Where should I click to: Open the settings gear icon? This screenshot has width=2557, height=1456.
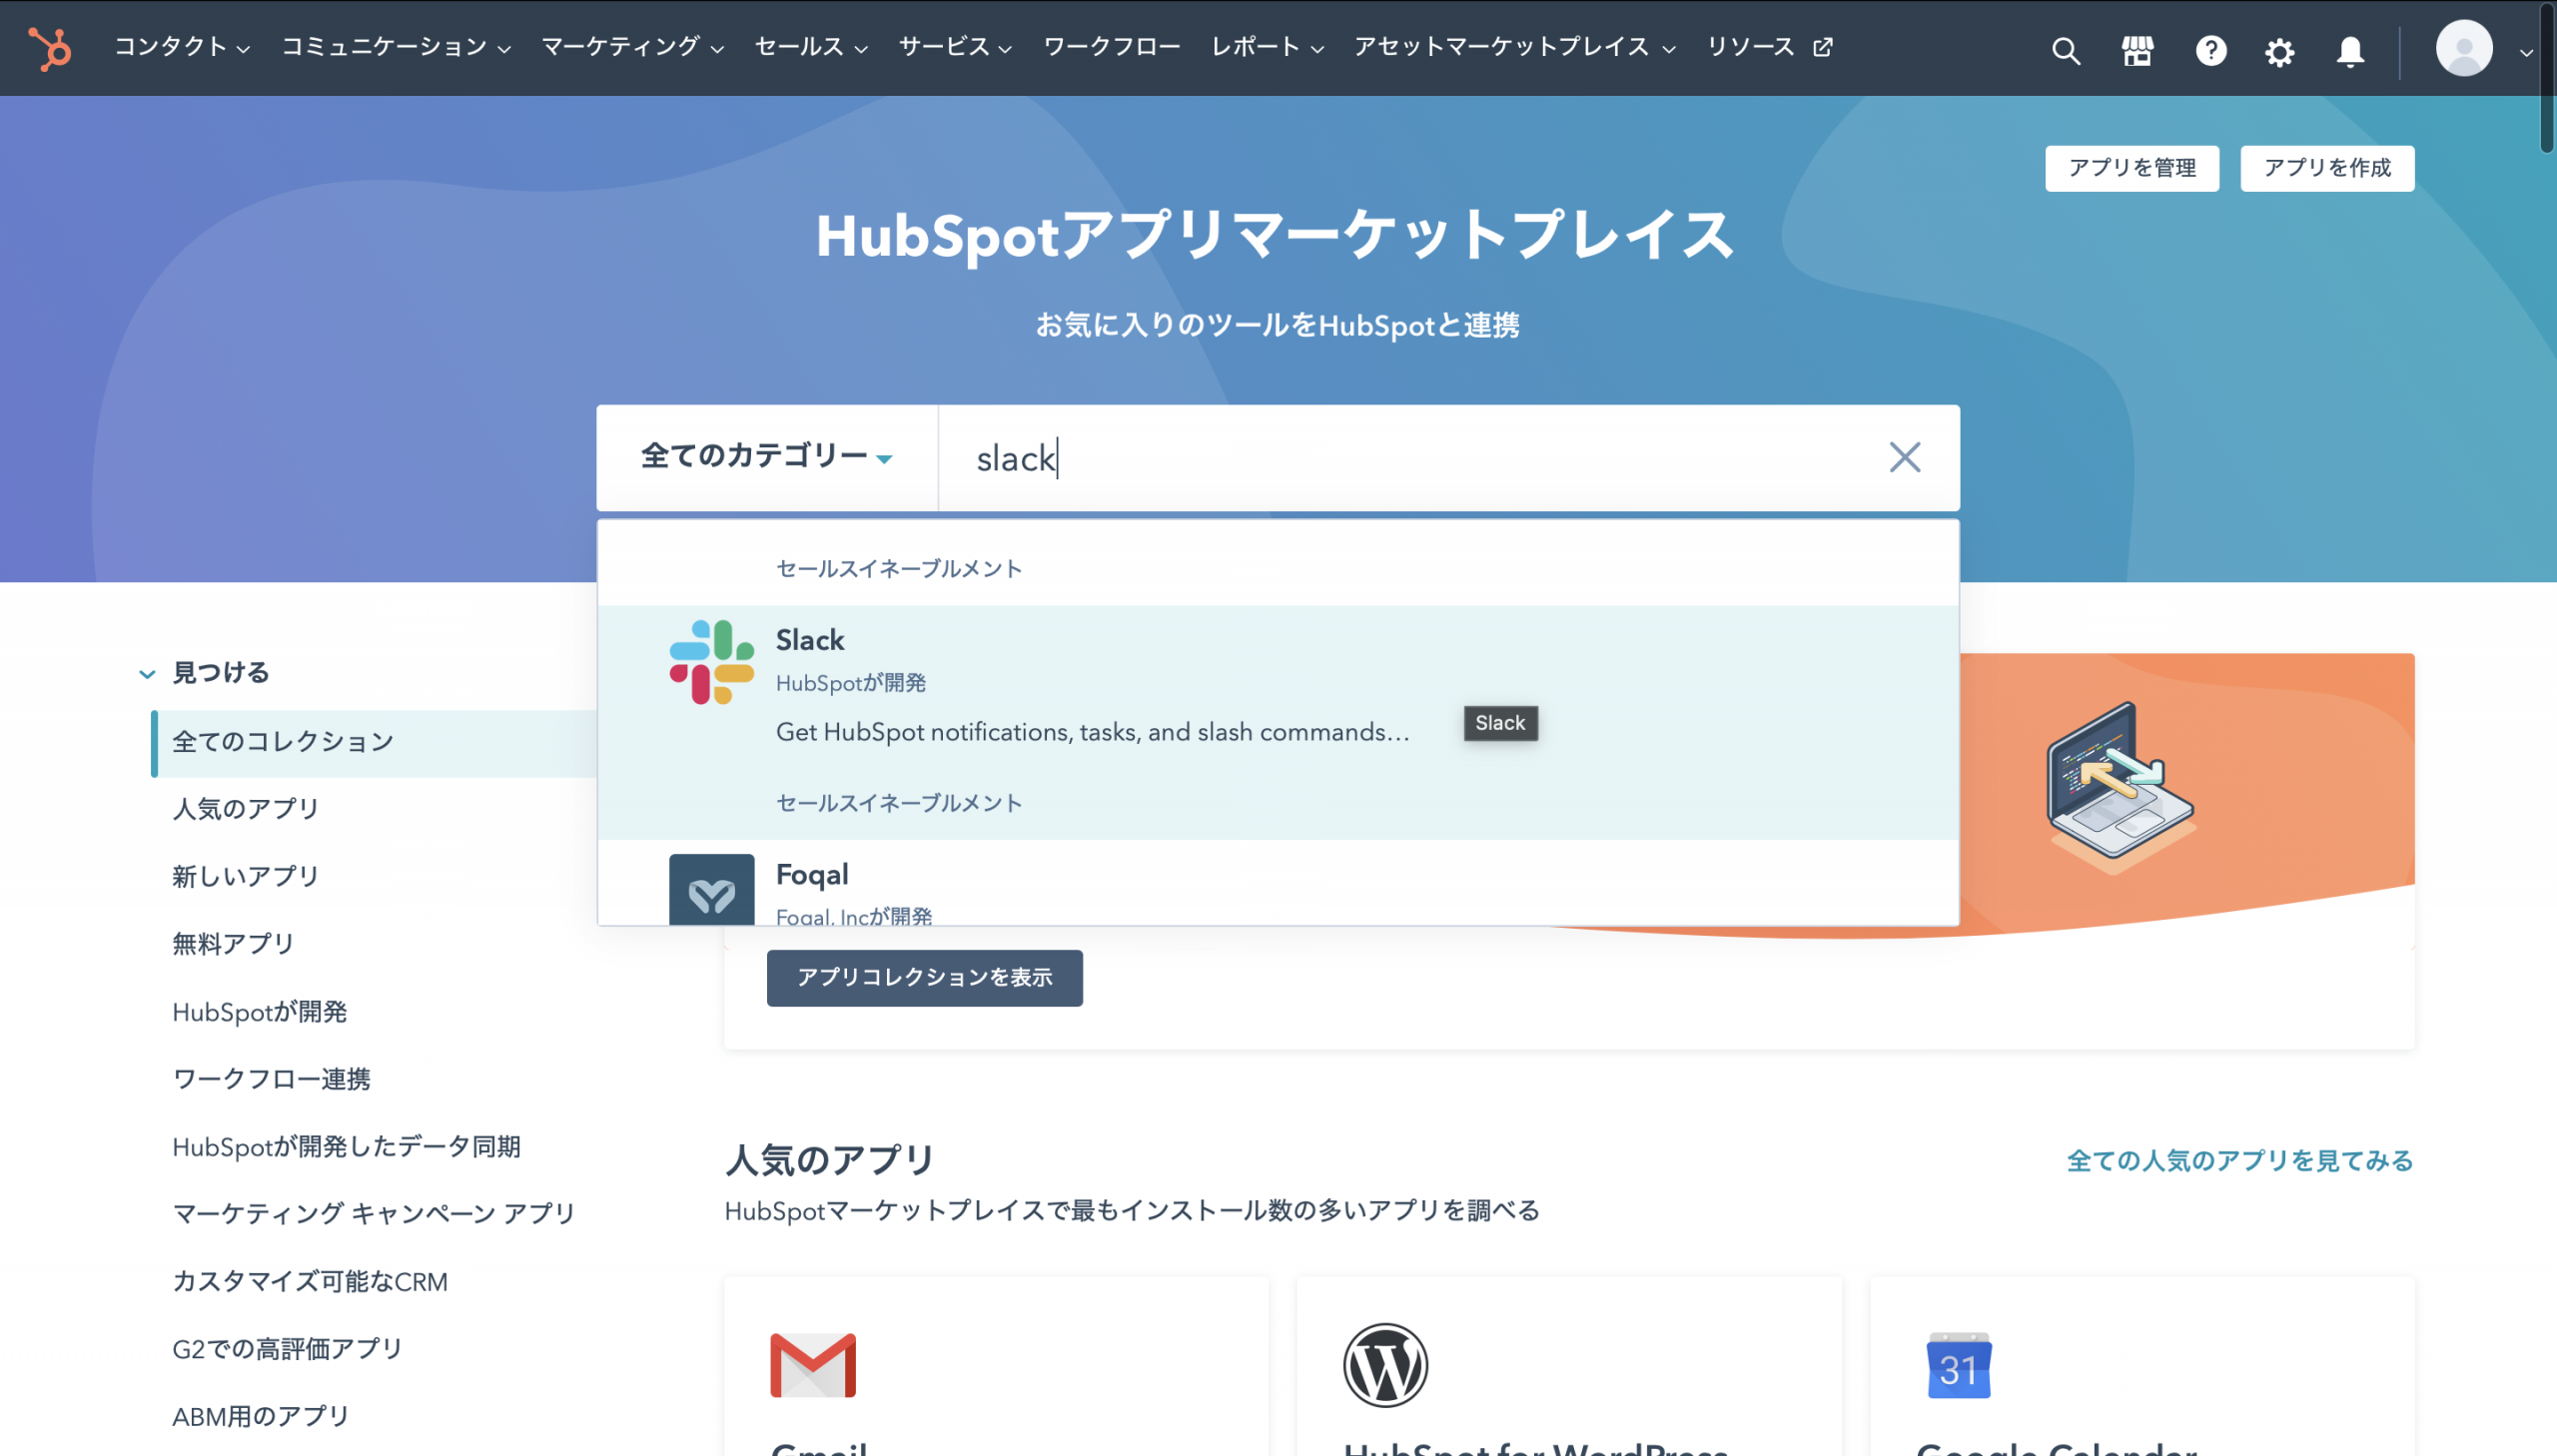[x=2280, y=51]
